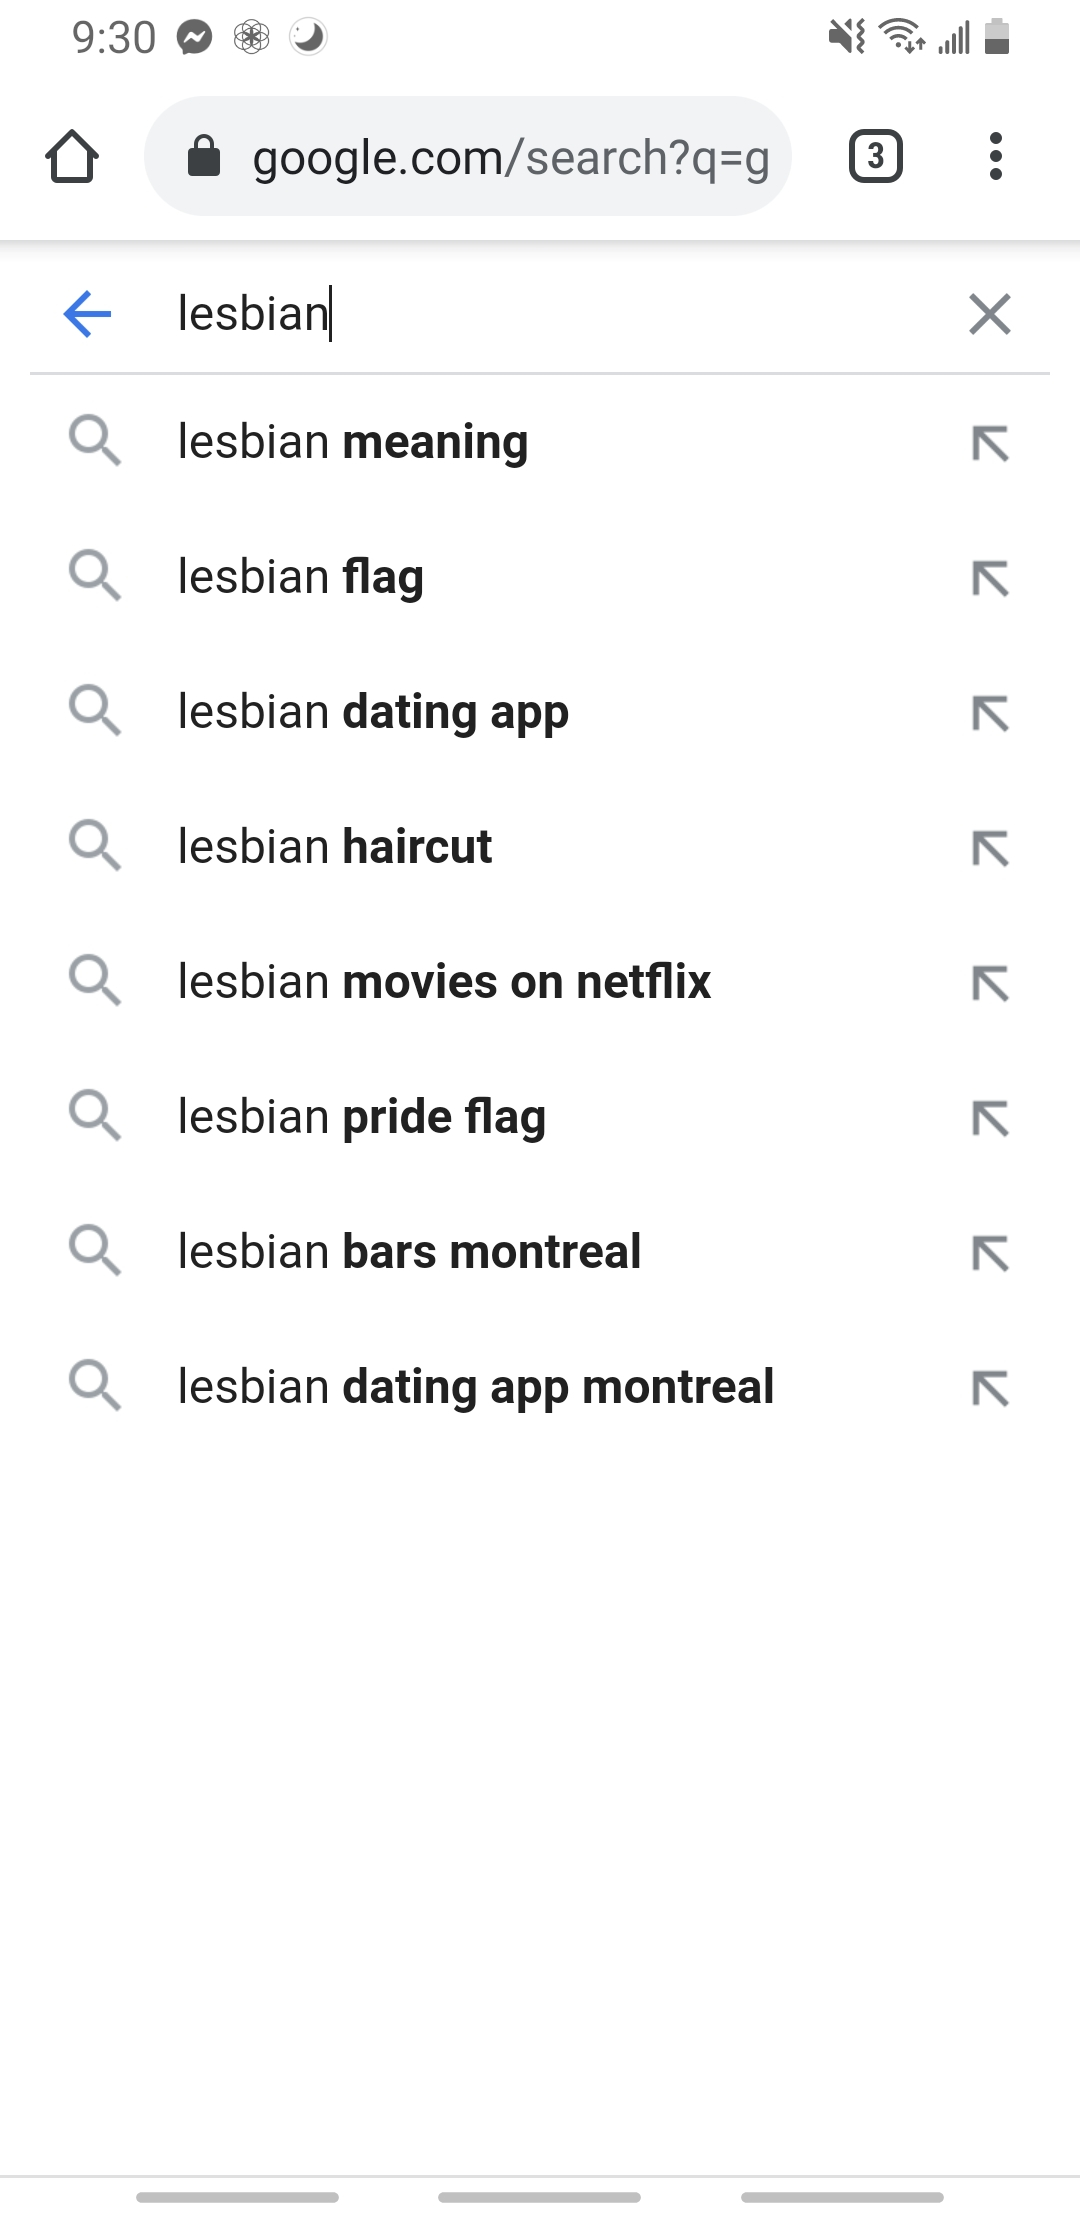
Task: Tap search icon next to 'lesbian haircut'
Action: coord(95,847)
